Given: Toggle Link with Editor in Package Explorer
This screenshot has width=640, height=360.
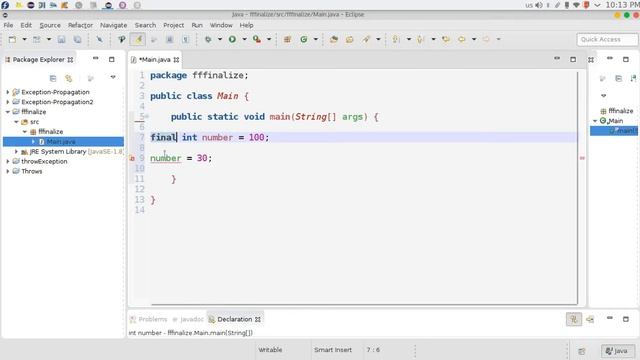Looking at the screenshot, I should coord(69,78).
